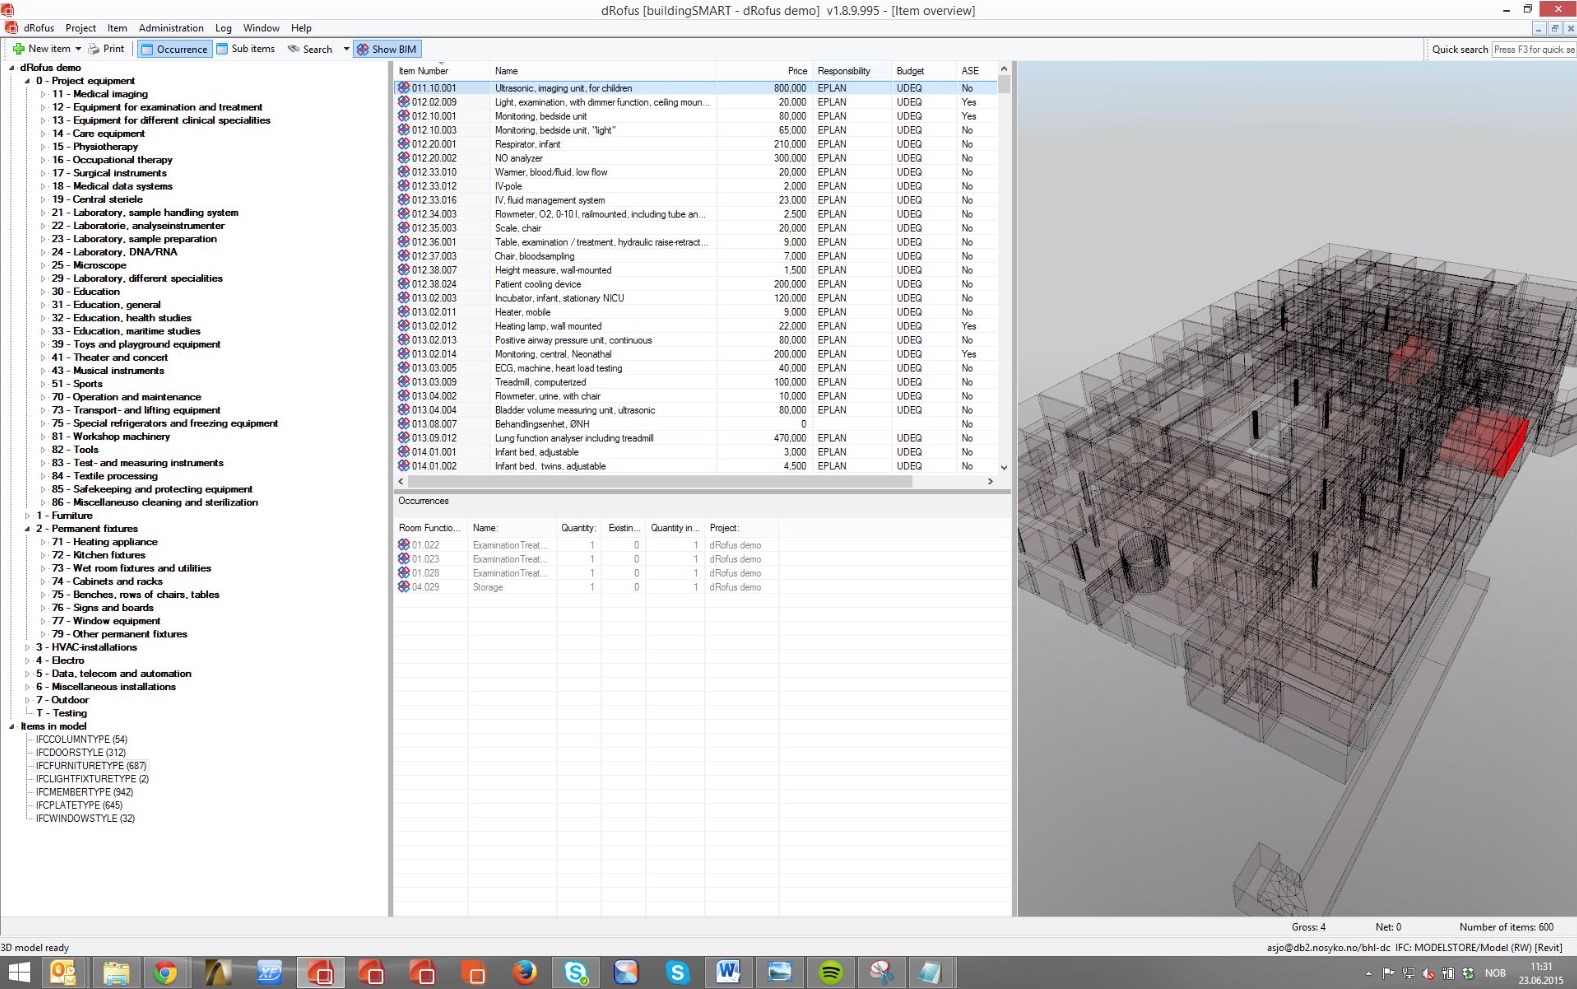
Task: Open the dRofus application menu icon
Action: (12, 28)
